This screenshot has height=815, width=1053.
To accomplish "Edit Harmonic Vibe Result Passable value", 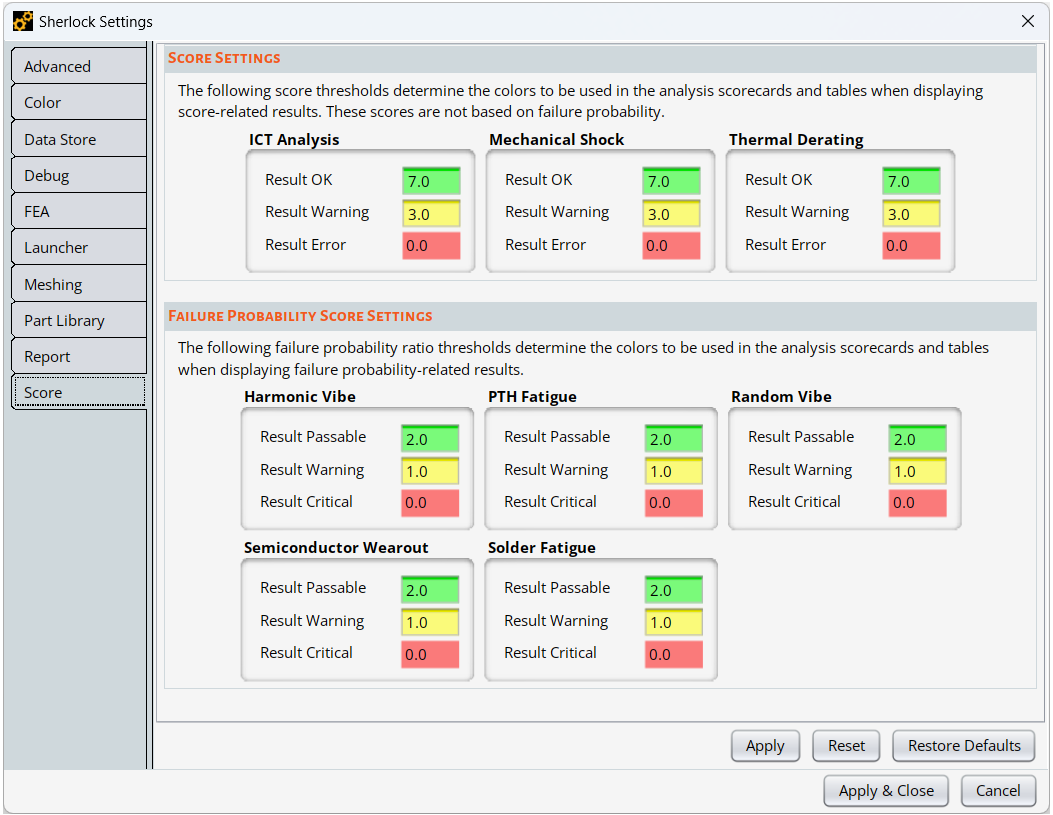I will pos(430,439).
